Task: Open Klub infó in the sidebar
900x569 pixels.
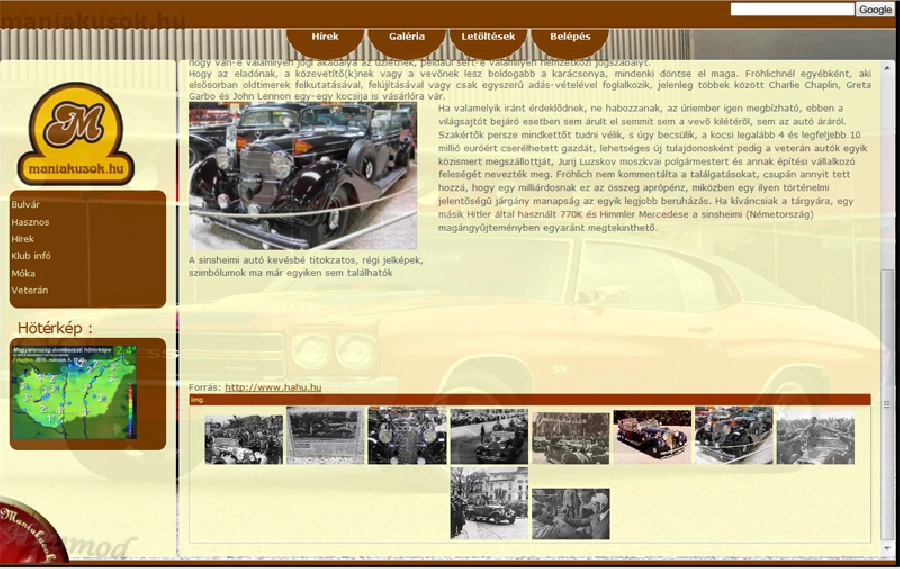Action: pyautogui.click(x=31, y=256)
